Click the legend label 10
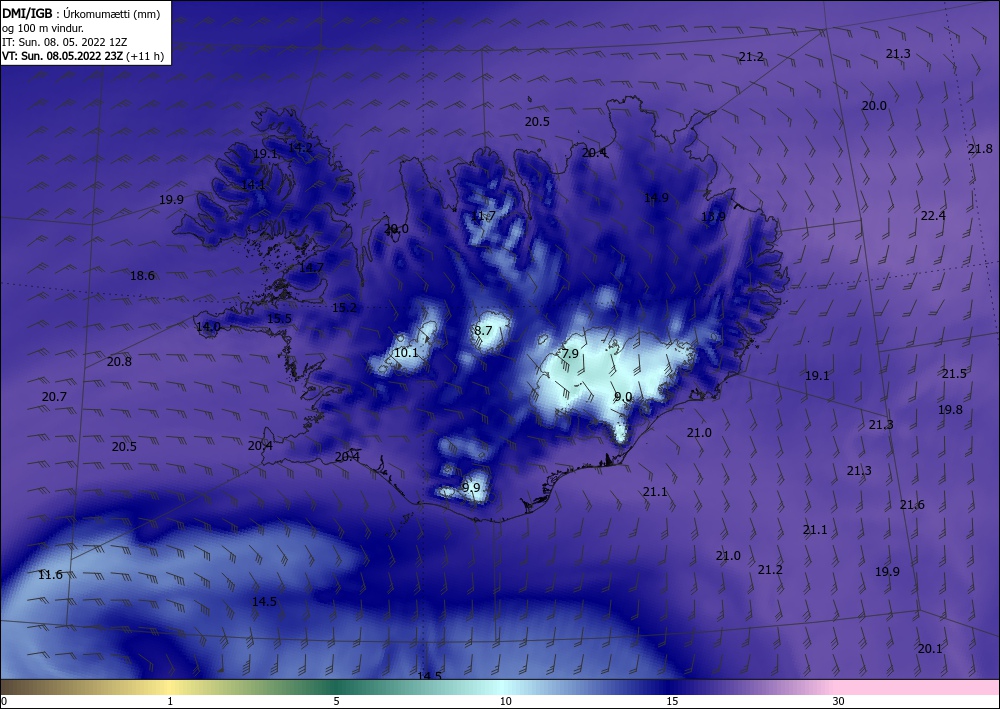 click(x=505, y=701)
